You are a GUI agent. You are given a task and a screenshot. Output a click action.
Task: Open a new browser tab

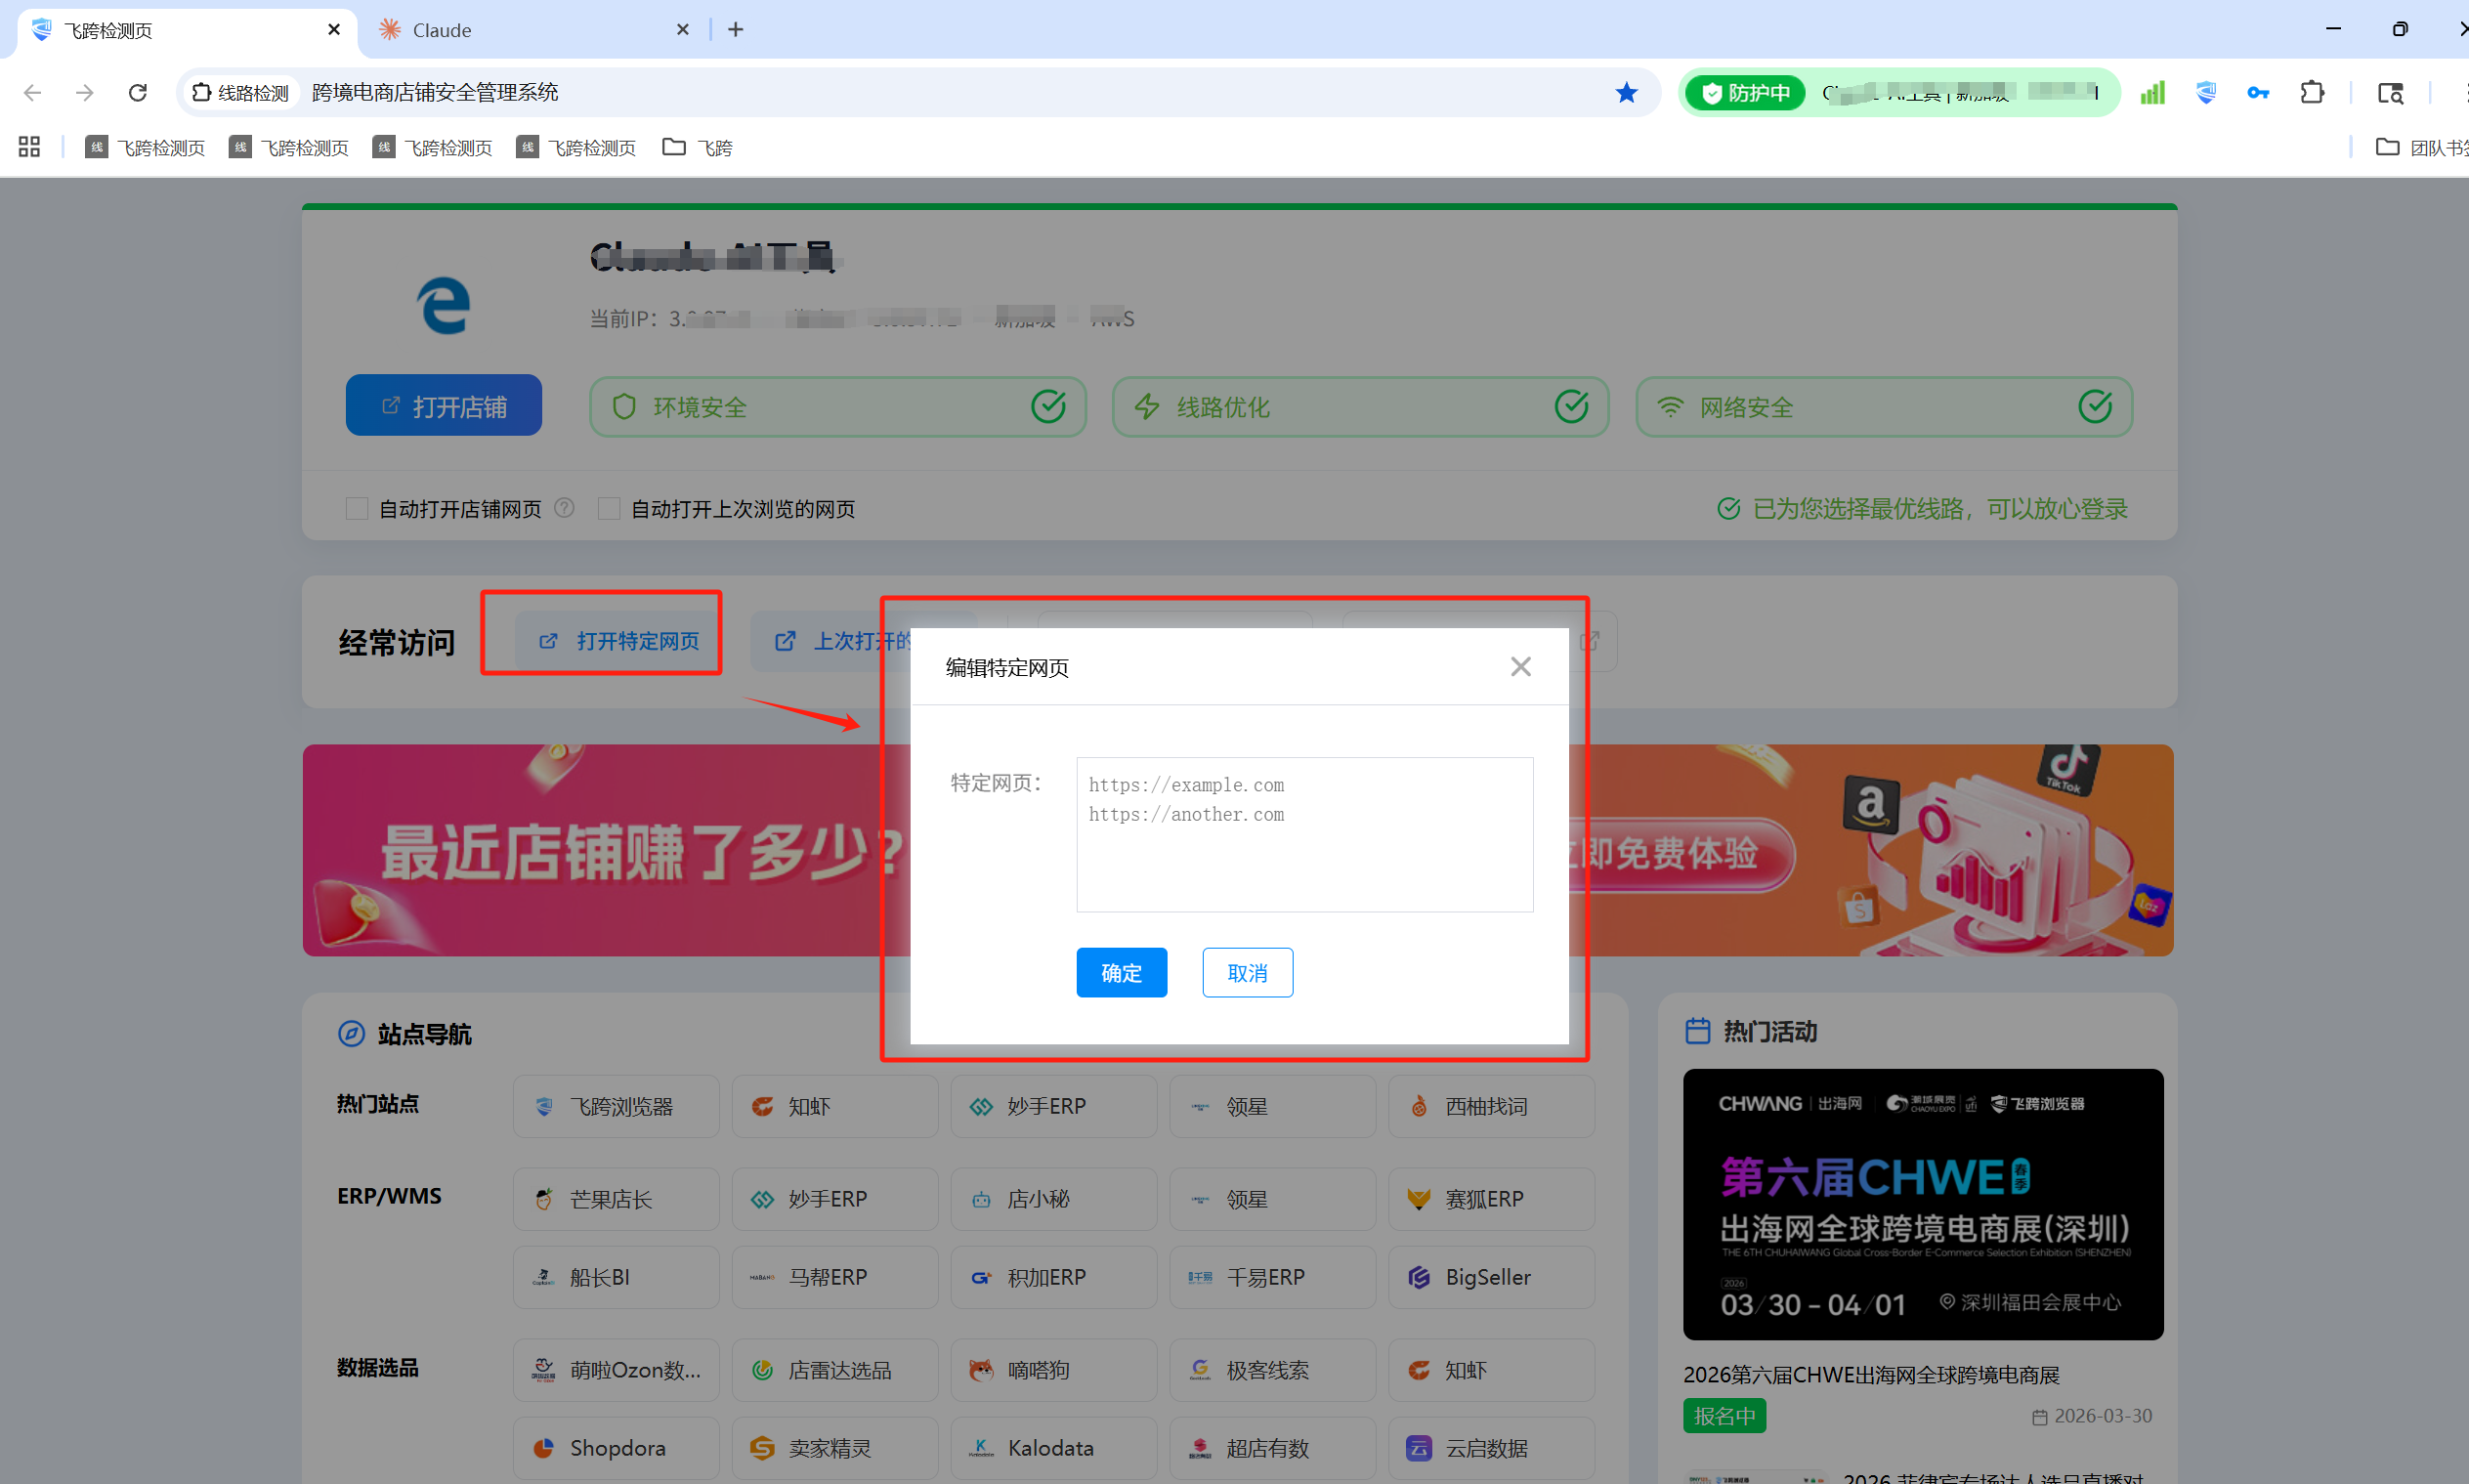[x=736, y=30]
